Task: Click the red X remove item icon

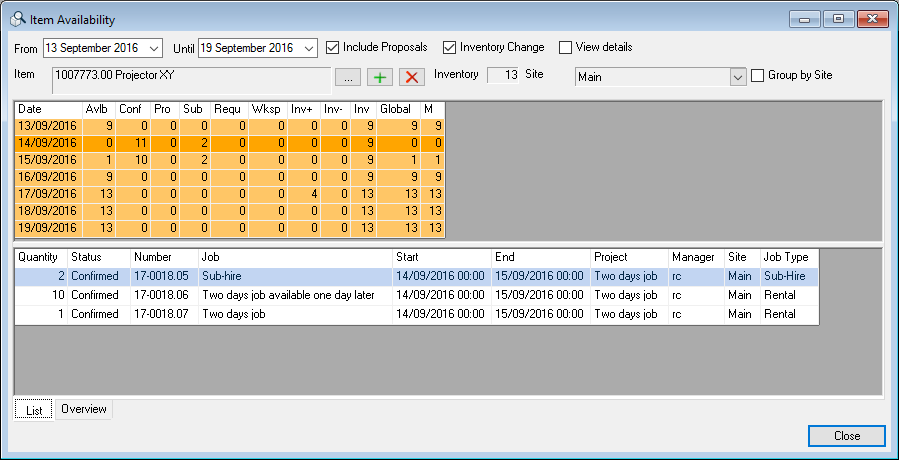Action: point(411,77)
